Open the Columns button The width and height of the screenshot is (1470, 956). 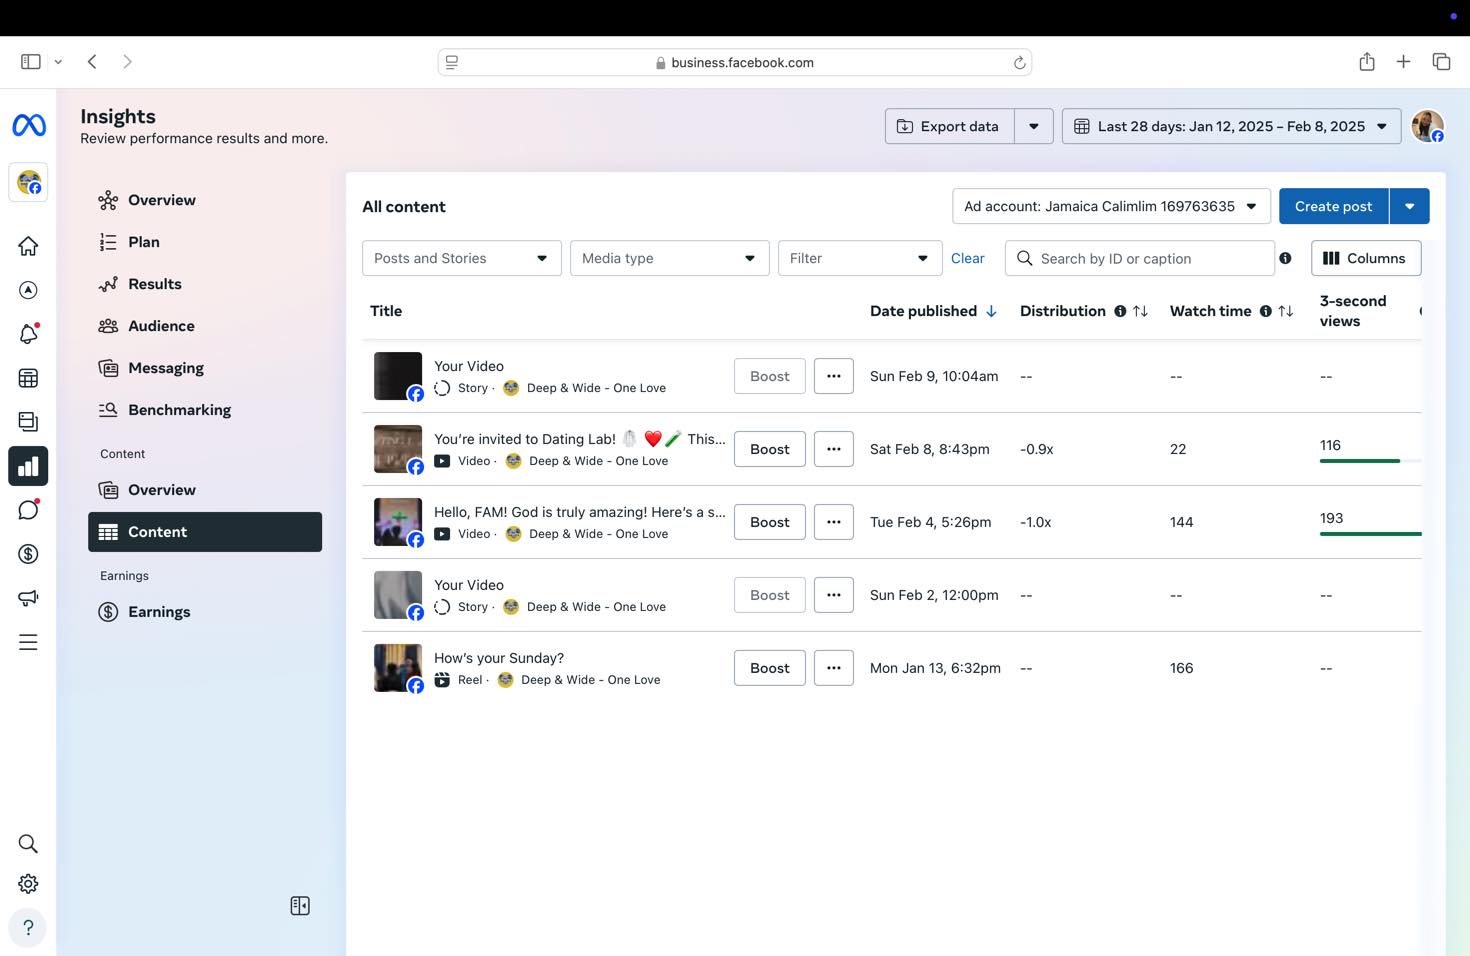pos(1365,258)
